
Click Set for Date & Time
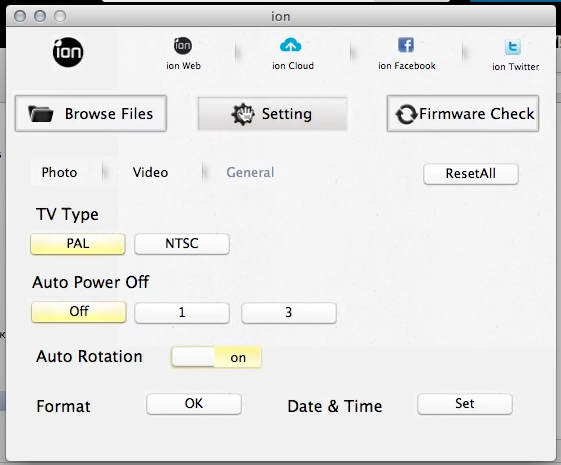465,404
